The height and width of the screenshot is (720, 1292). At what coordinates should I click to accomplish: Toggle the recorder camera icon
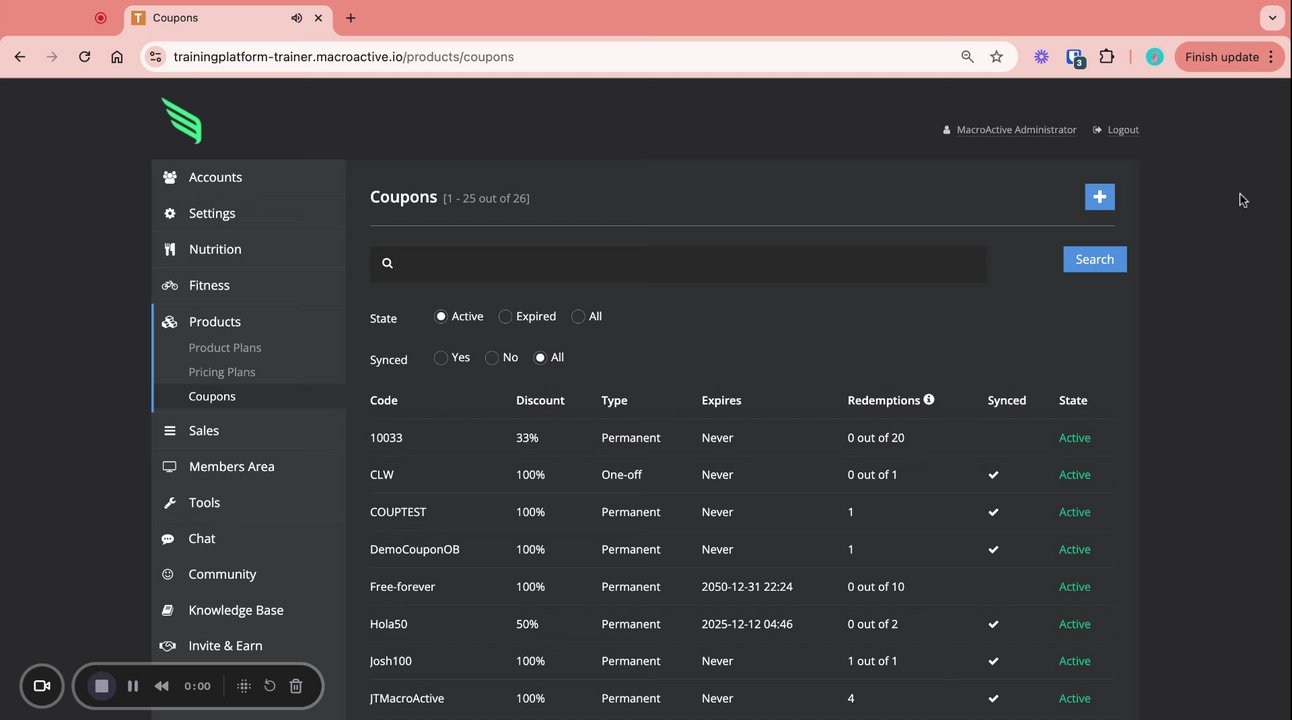[42, 686]
